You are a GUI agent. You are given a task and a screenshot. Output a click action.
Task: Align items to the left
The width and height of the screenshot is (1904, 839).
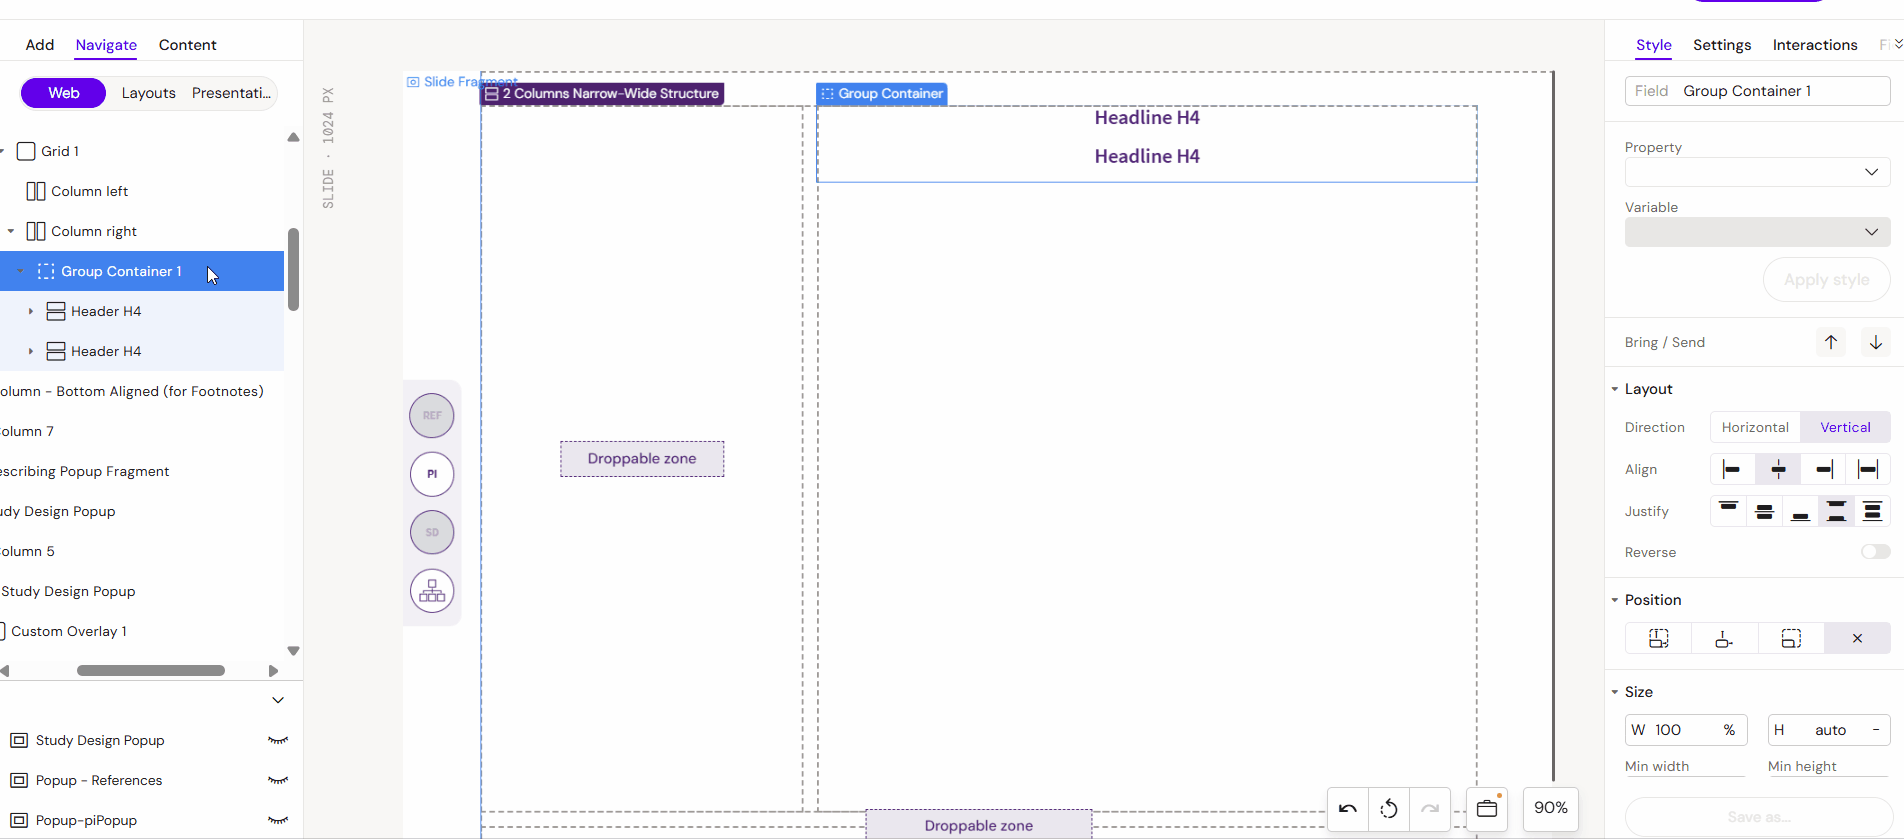[1732, 469]
